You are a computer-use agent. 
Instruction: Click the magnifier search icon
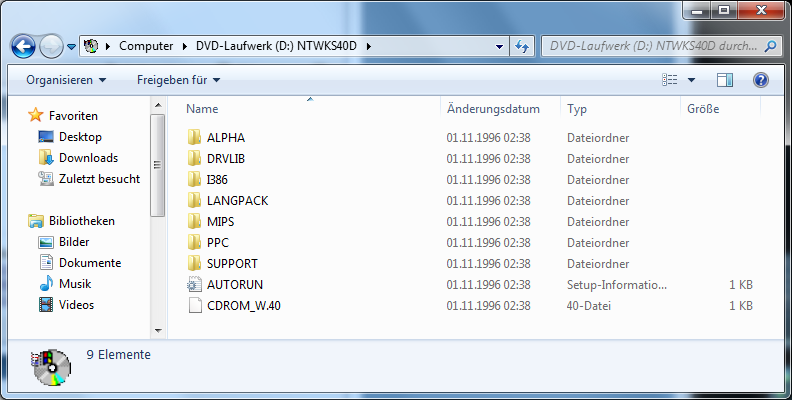(770, 46)
